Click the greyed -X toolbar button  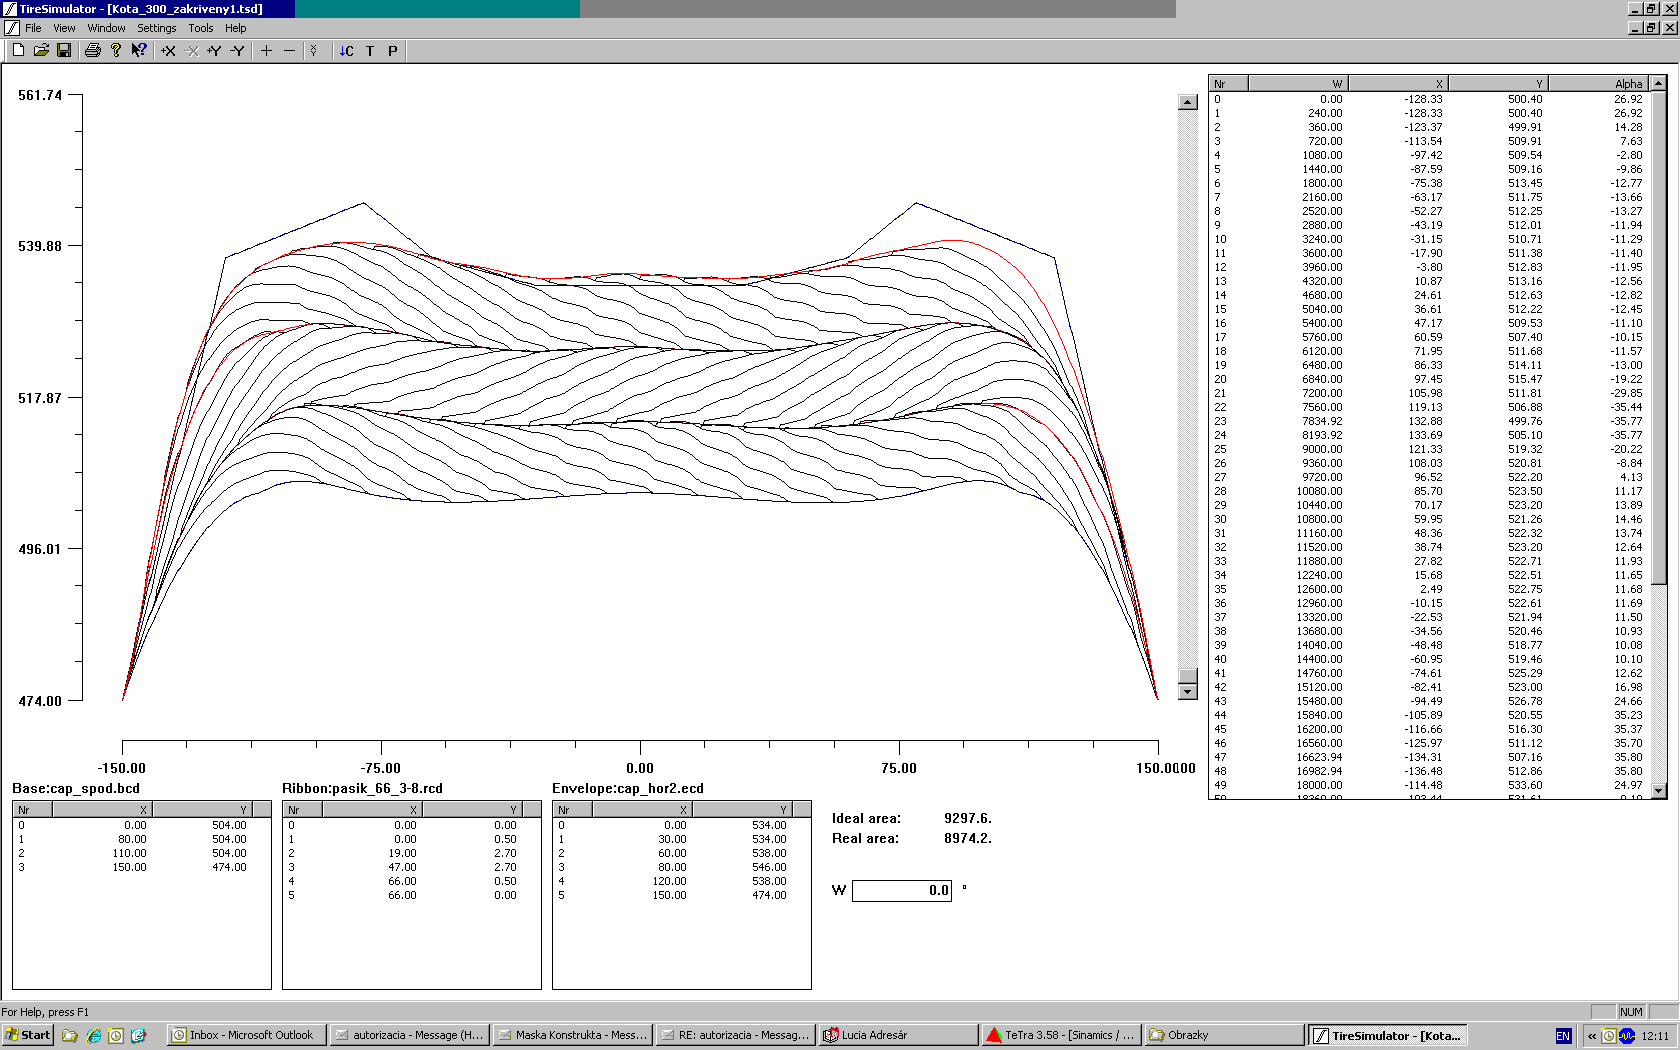[x=191, y=50]
